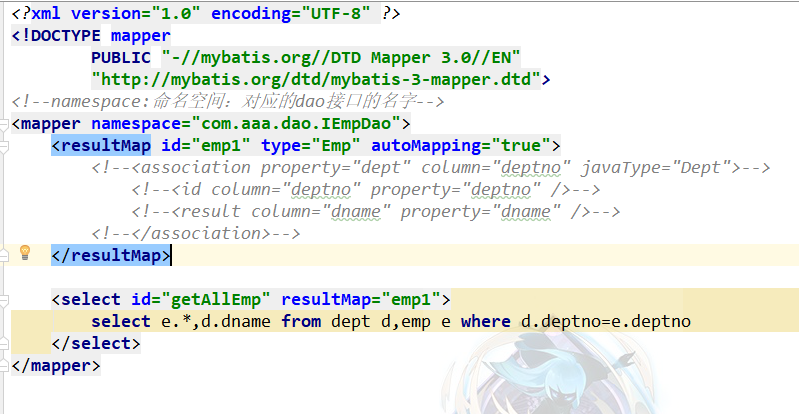The height and width of the screenshot is (414, 799).
Task: Click the commented </association> closing line
Action: (196, 233)
